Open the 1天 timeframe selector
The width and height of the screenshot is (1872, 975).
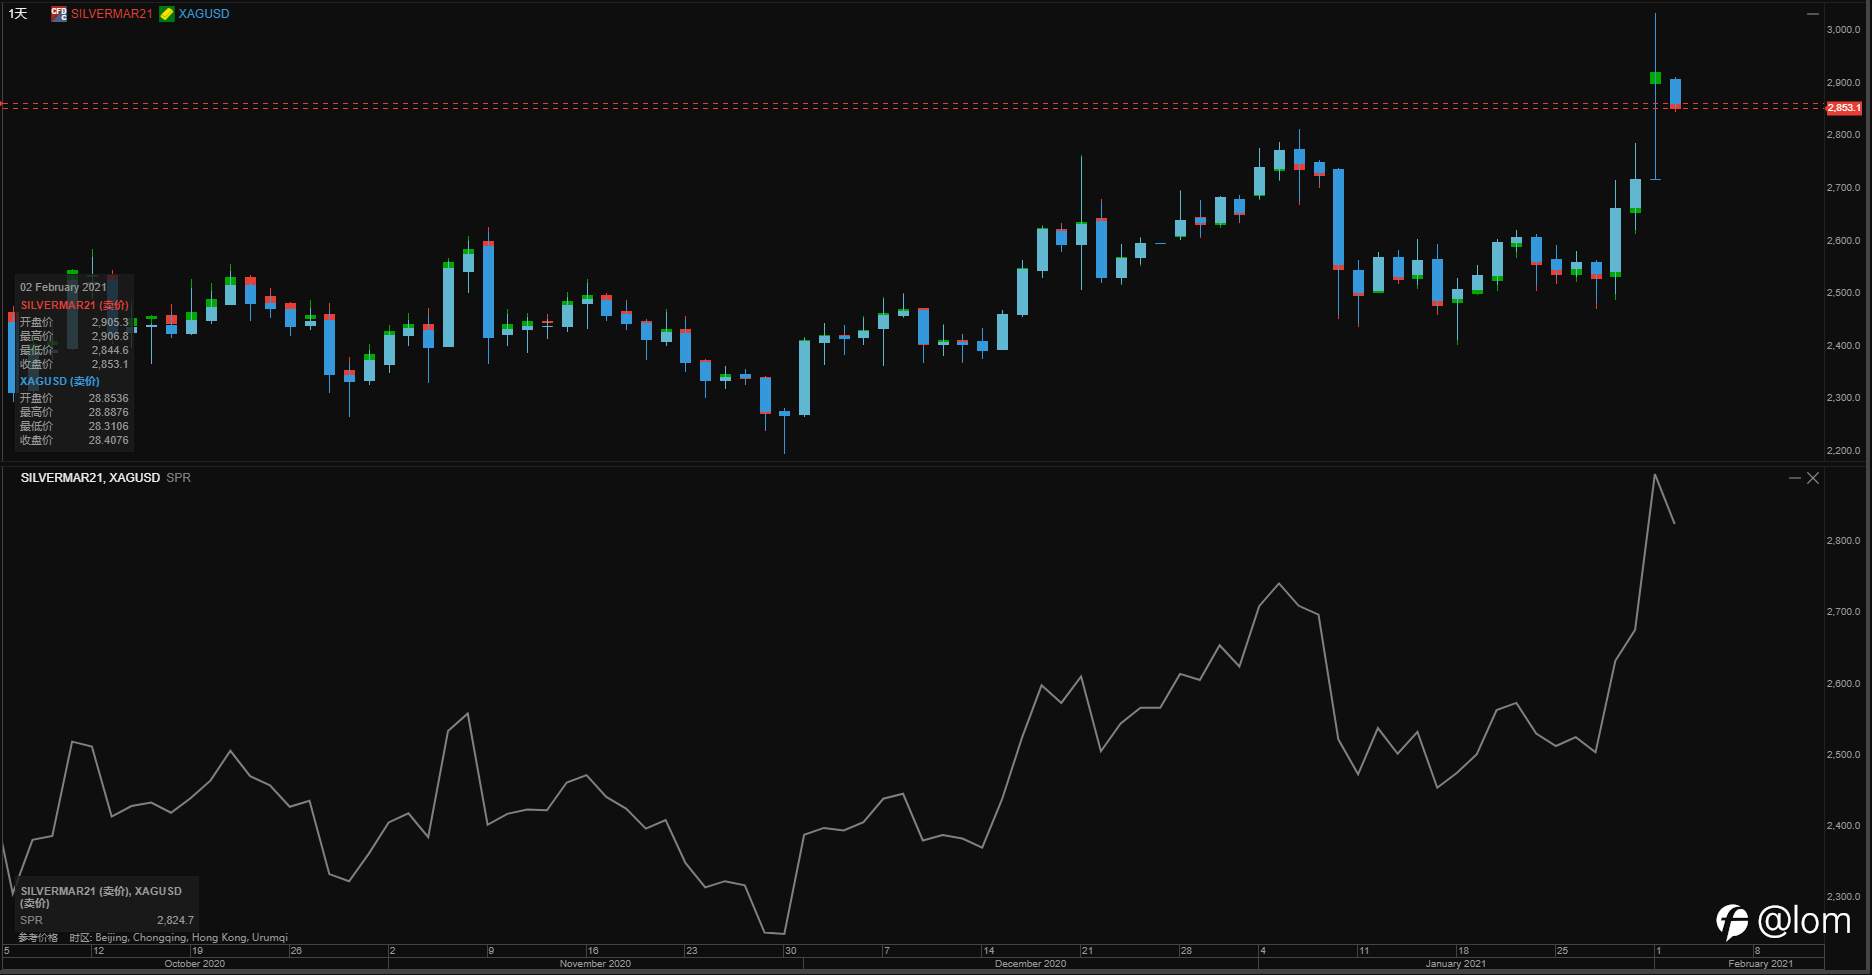point(18,14)
